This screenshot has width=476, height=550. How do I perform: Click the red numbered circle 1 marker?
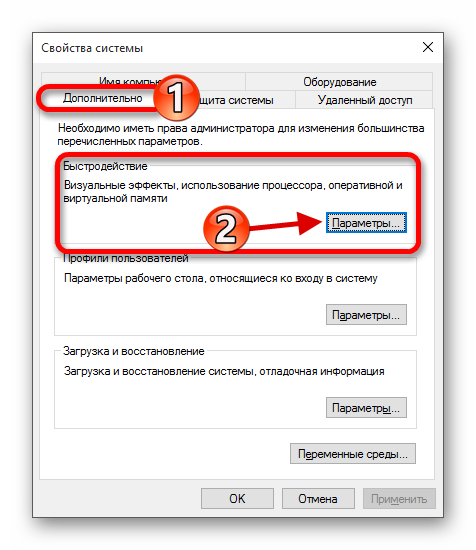click(x=176, y=97)
